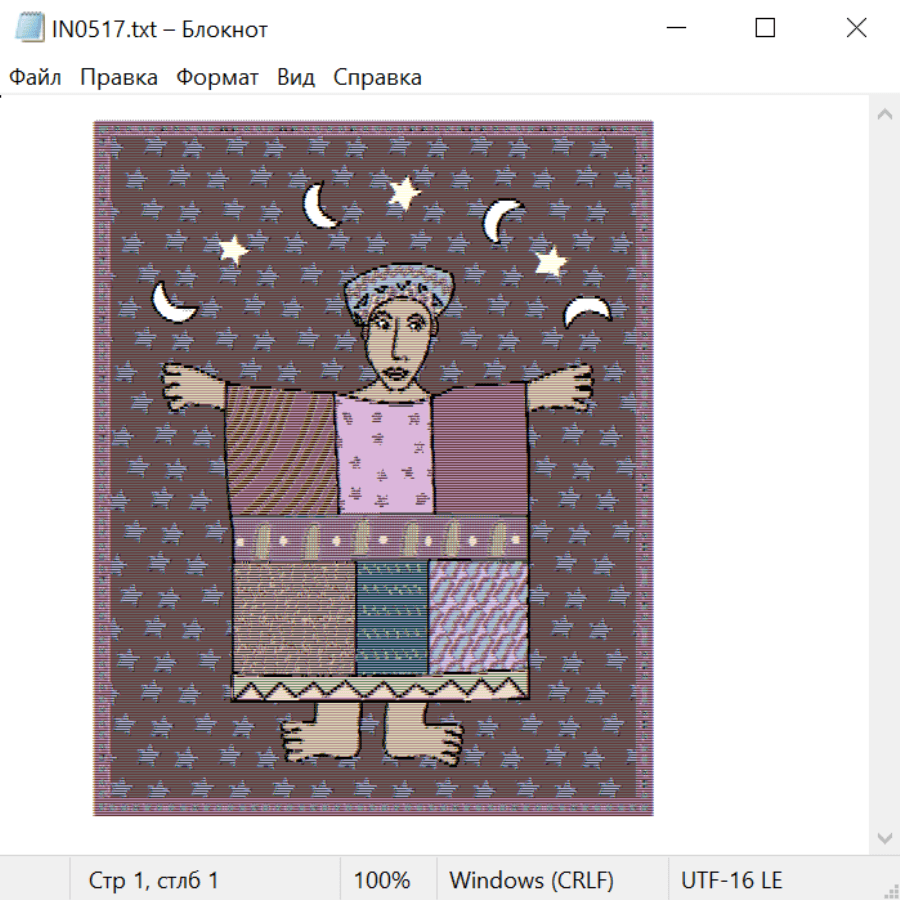
Task: Open the Файл menu
Action: 35,77
